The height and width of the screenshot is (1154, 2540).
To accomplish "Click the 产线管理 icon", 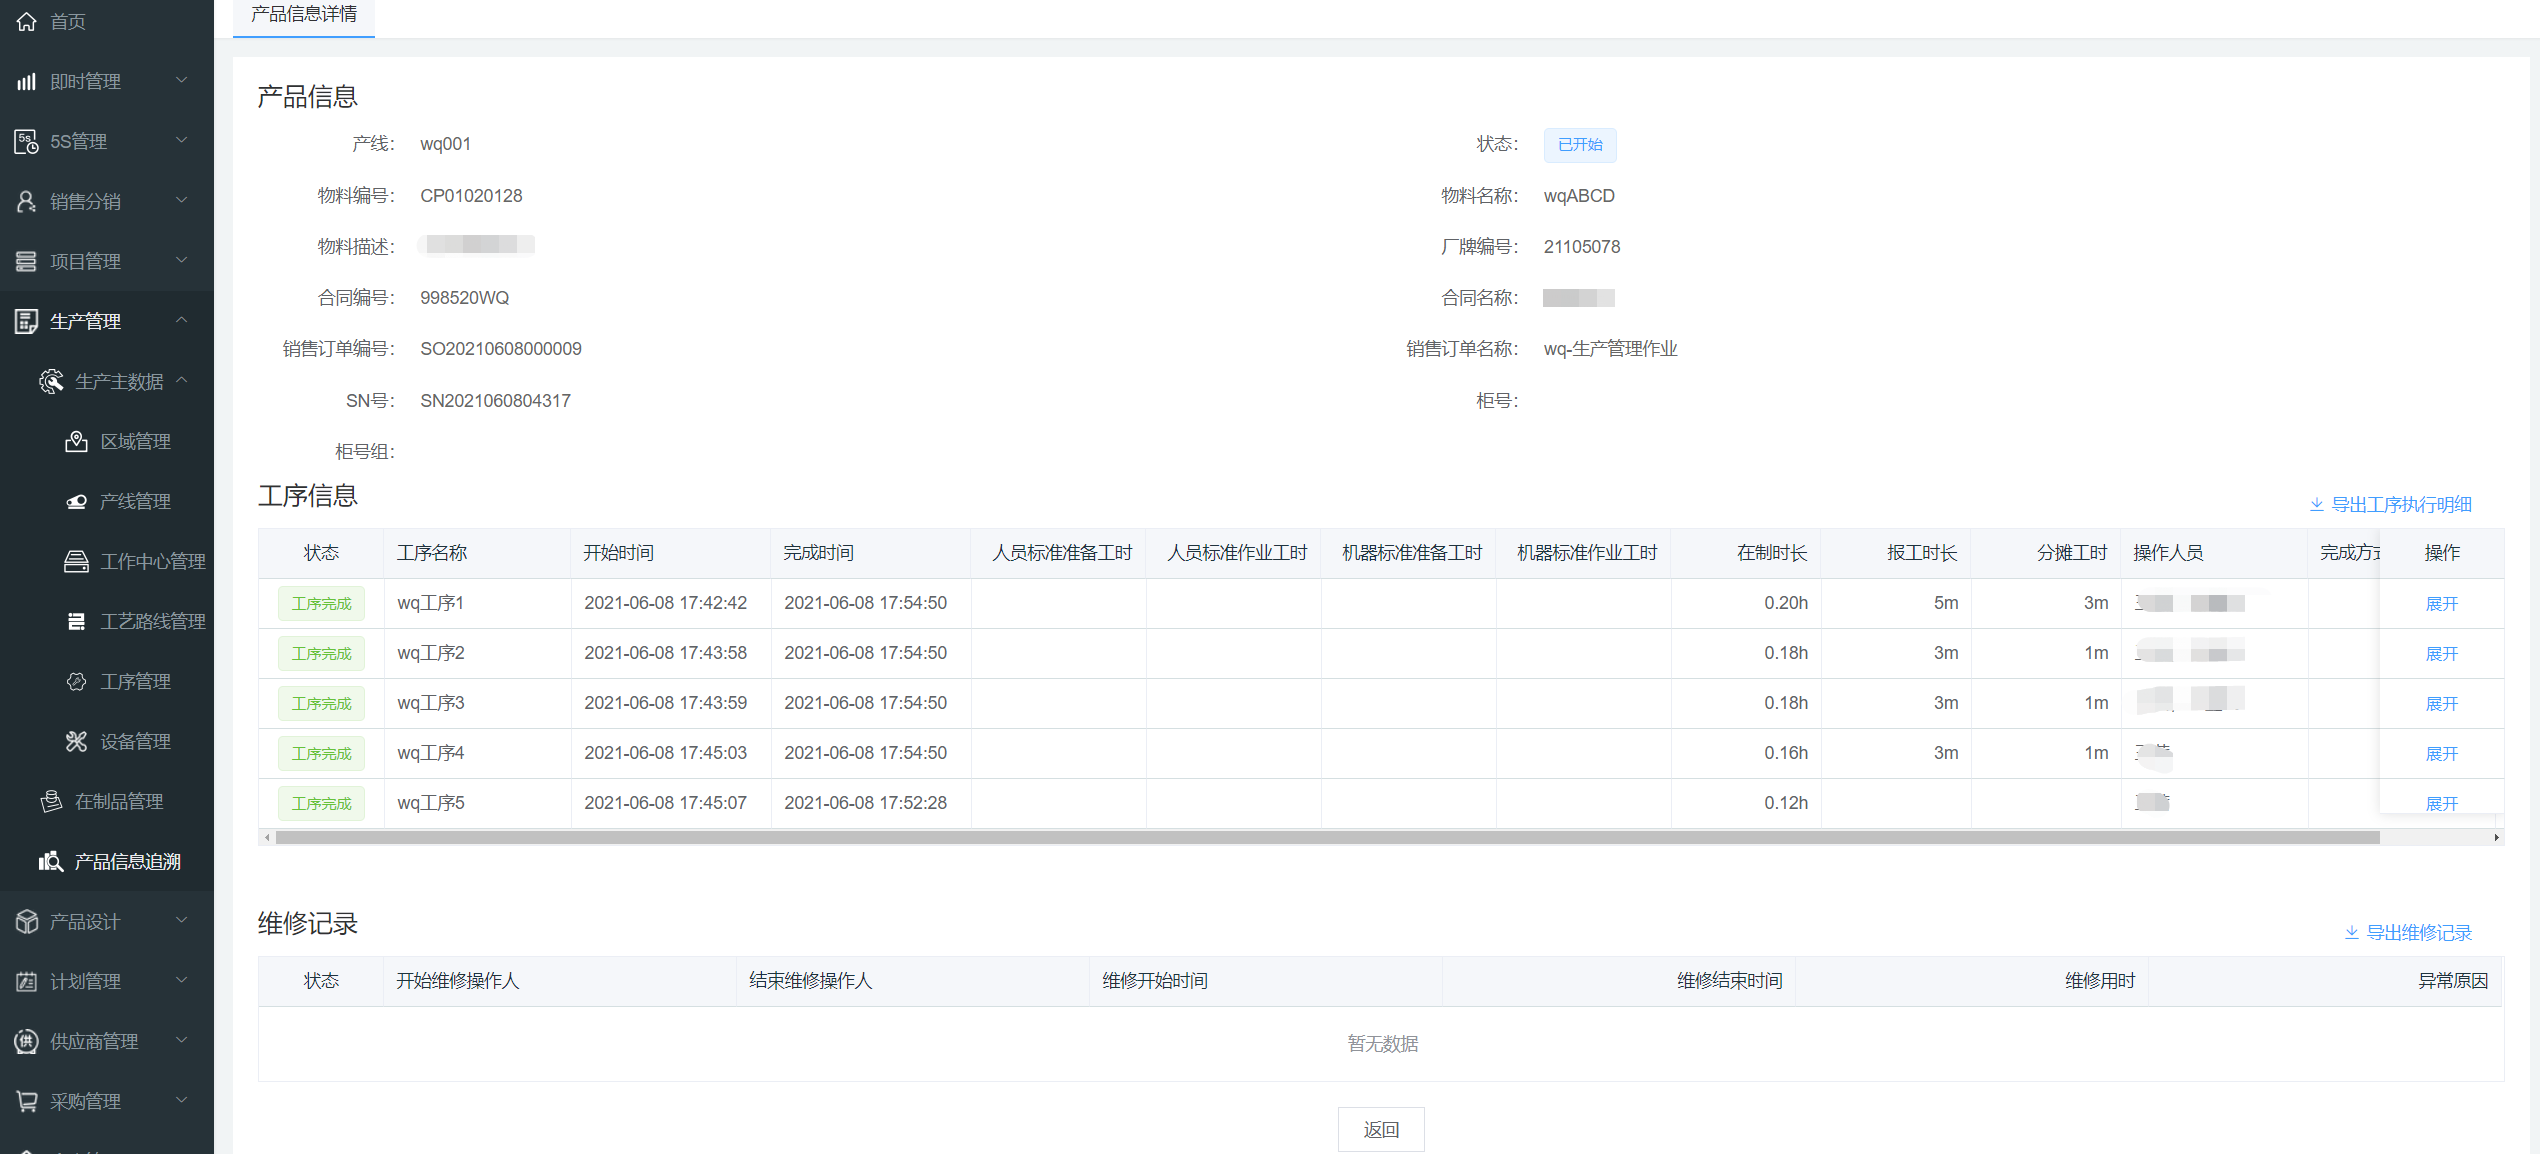I will 77,501.
